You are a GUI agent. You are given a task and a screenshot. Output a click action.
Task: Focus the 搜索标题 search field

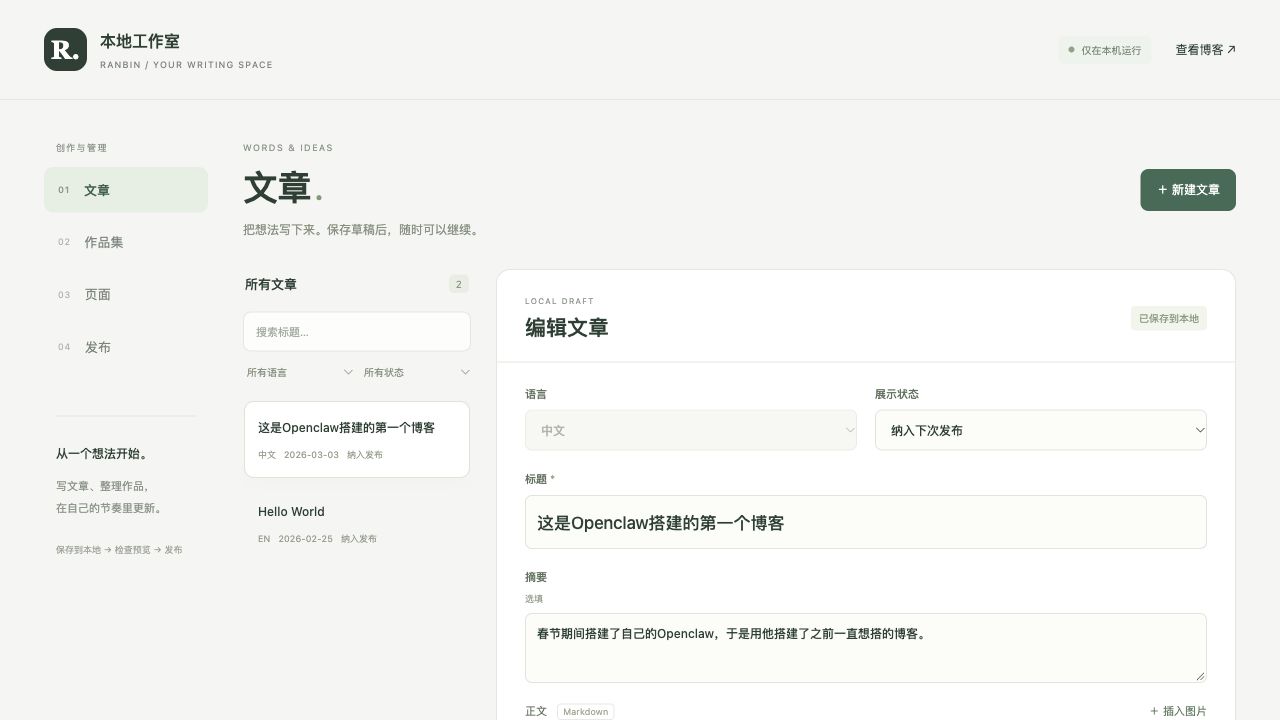coord(357,332)
